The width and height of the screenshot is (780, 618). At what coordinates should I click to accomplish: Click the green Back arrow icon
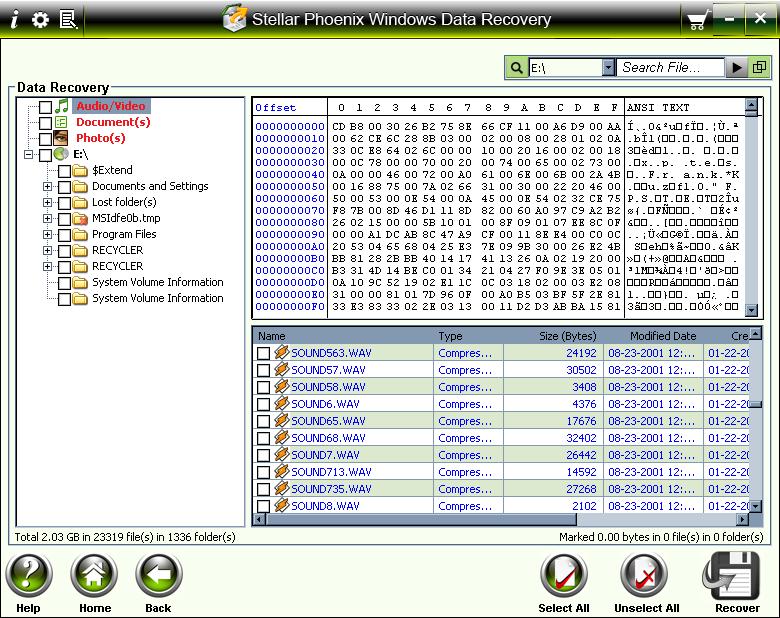coord(158,576)
